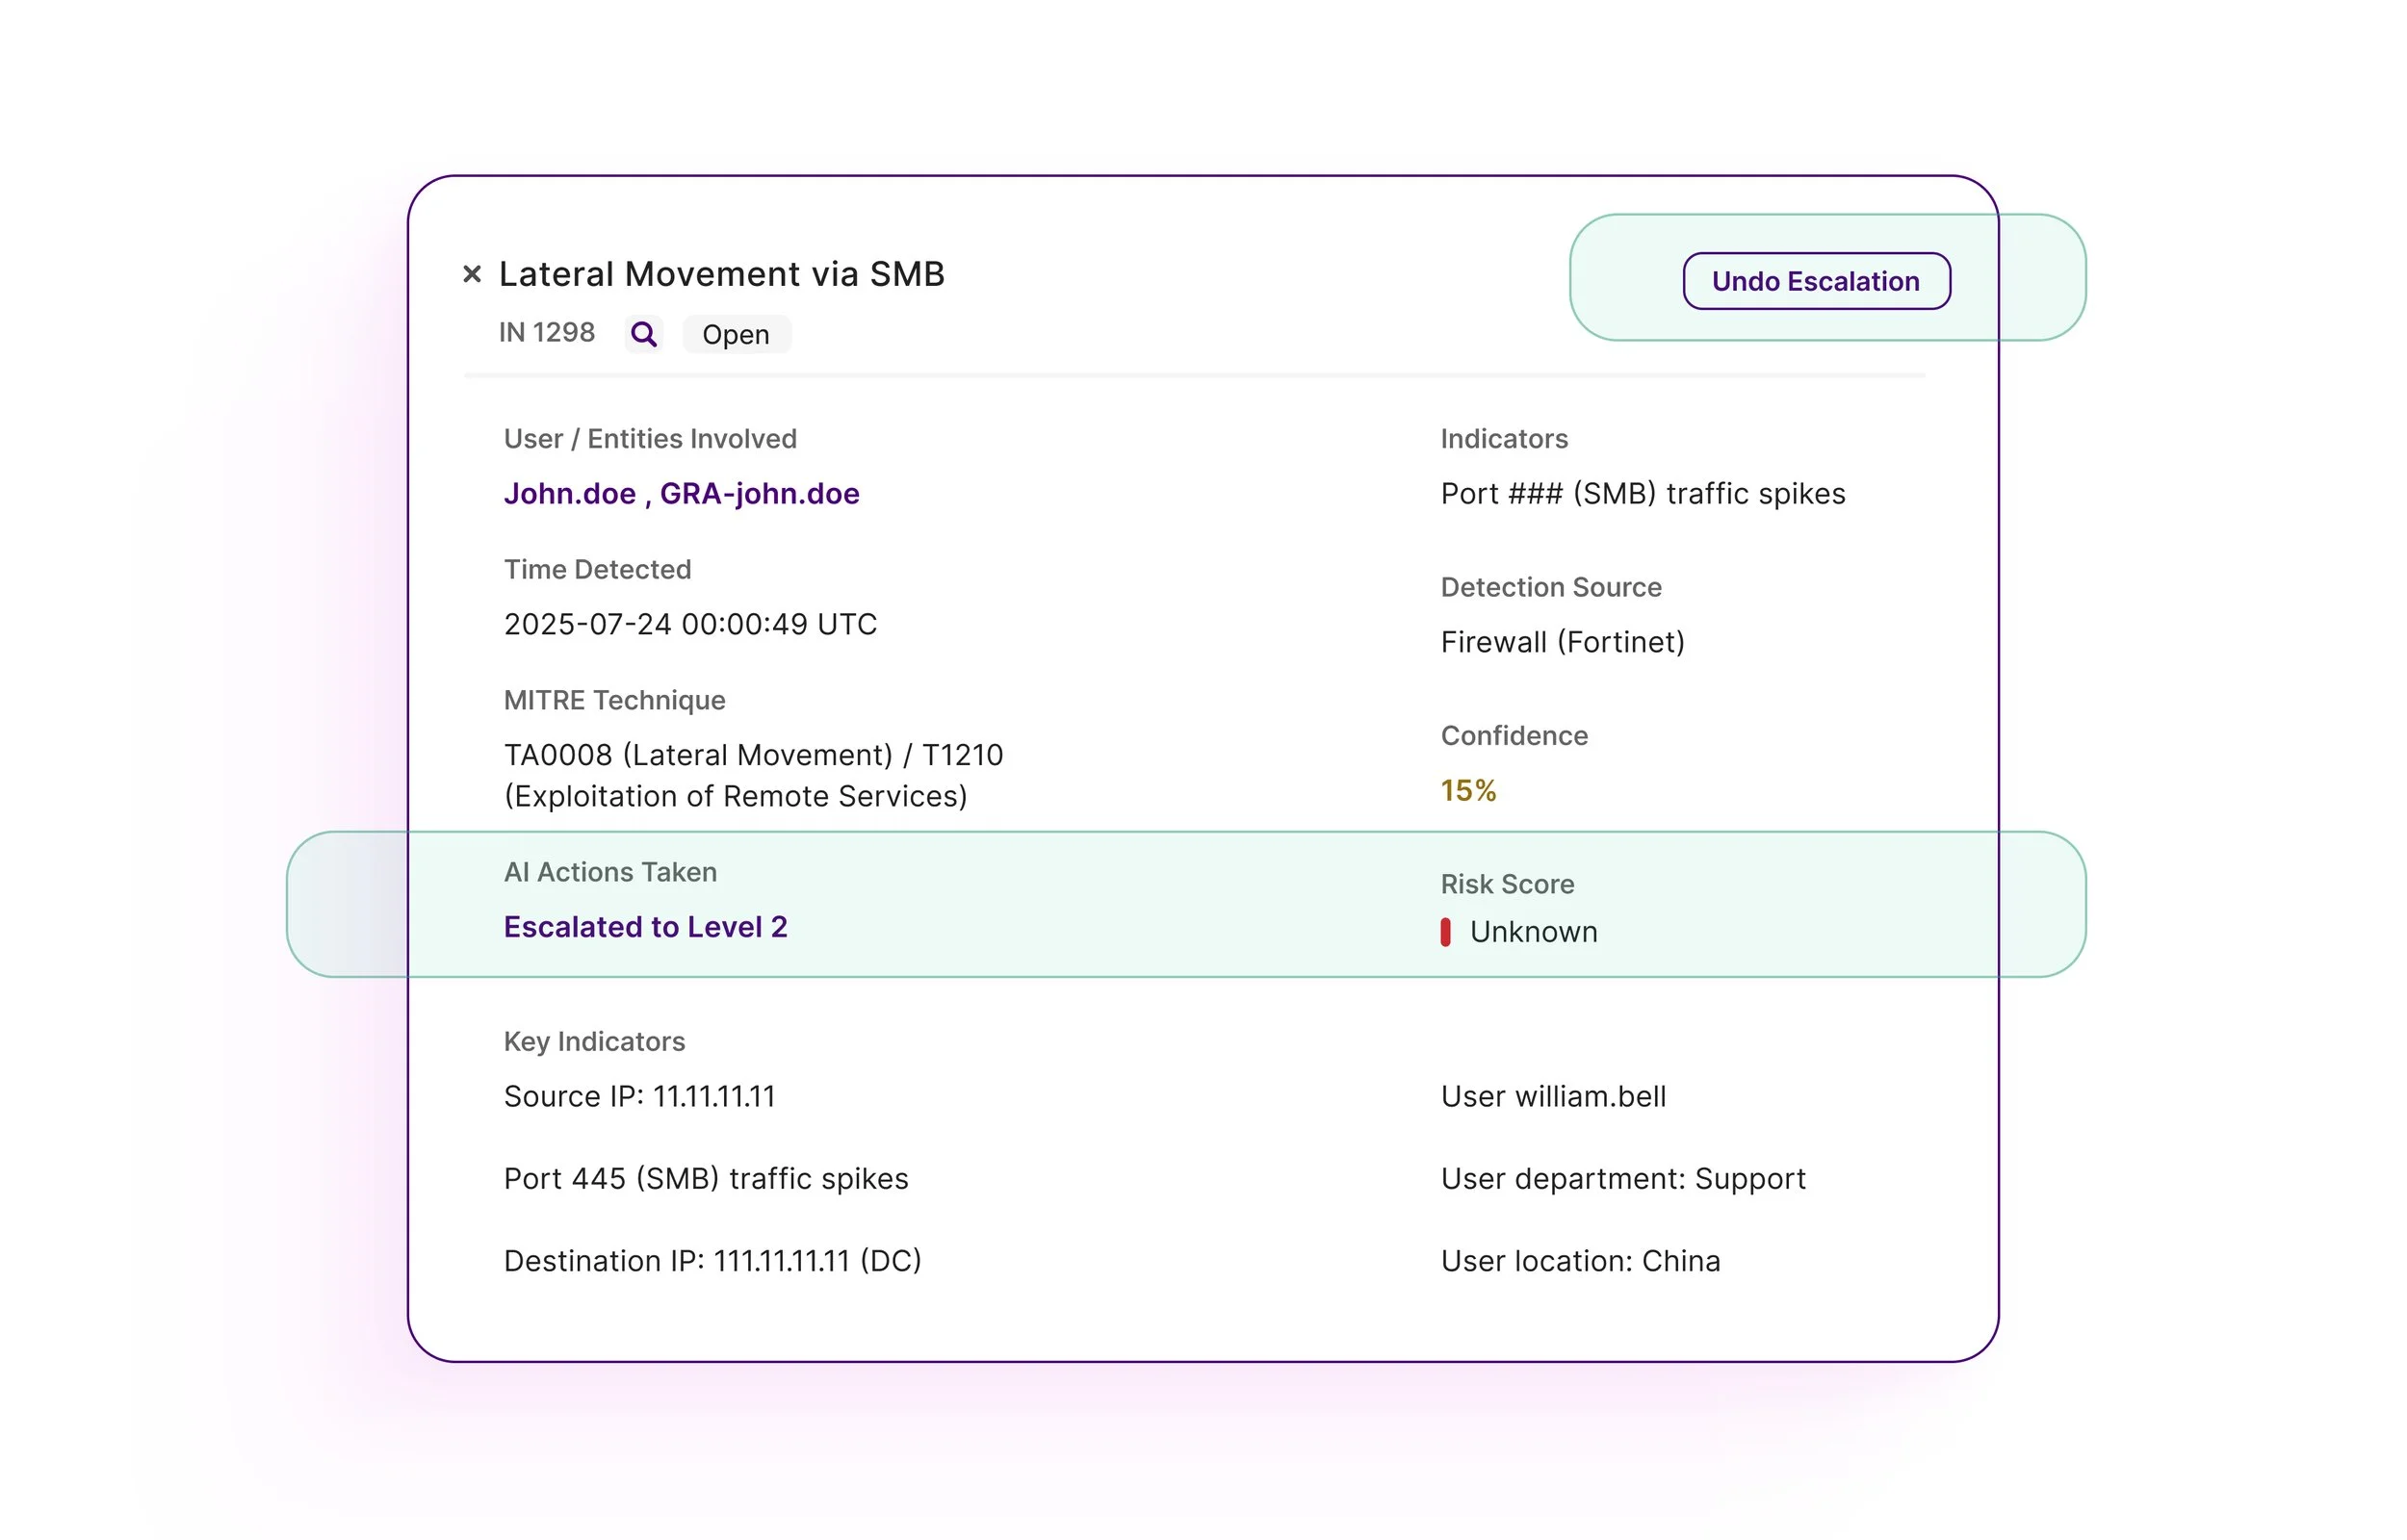Open the magnifier search icon beside IN 1298
This screenshot has width=2407, height=1540.
(644, 334)
